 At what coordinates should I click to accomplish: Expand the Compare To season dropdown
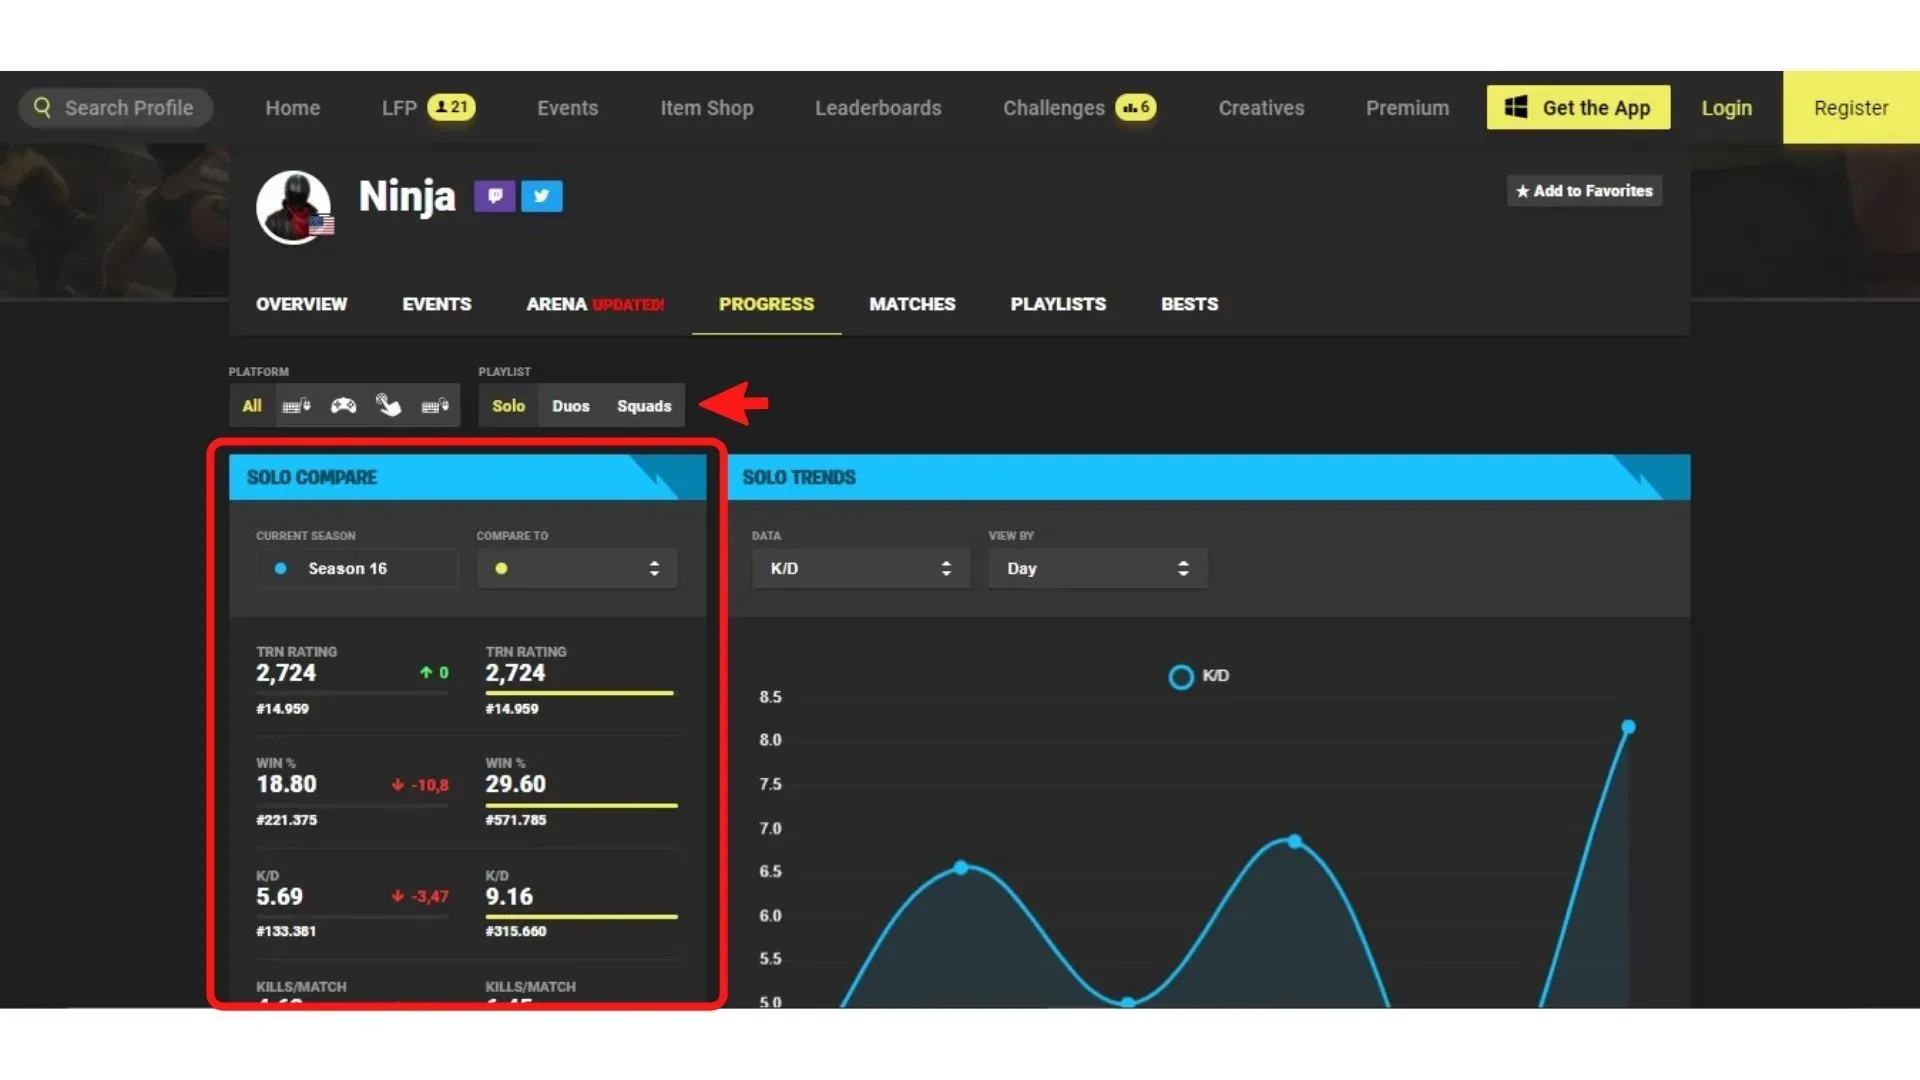point(576,567)
